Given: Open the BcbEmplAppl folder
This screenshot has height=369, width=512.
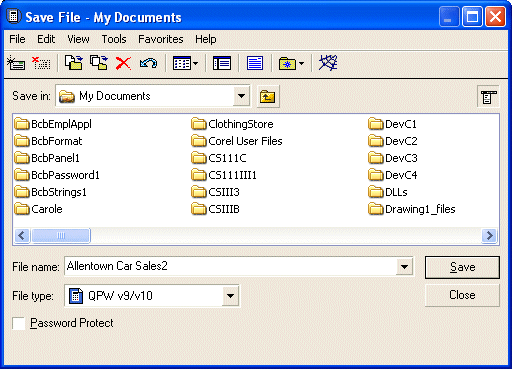Looking at the screenshot, I should 53,124.
